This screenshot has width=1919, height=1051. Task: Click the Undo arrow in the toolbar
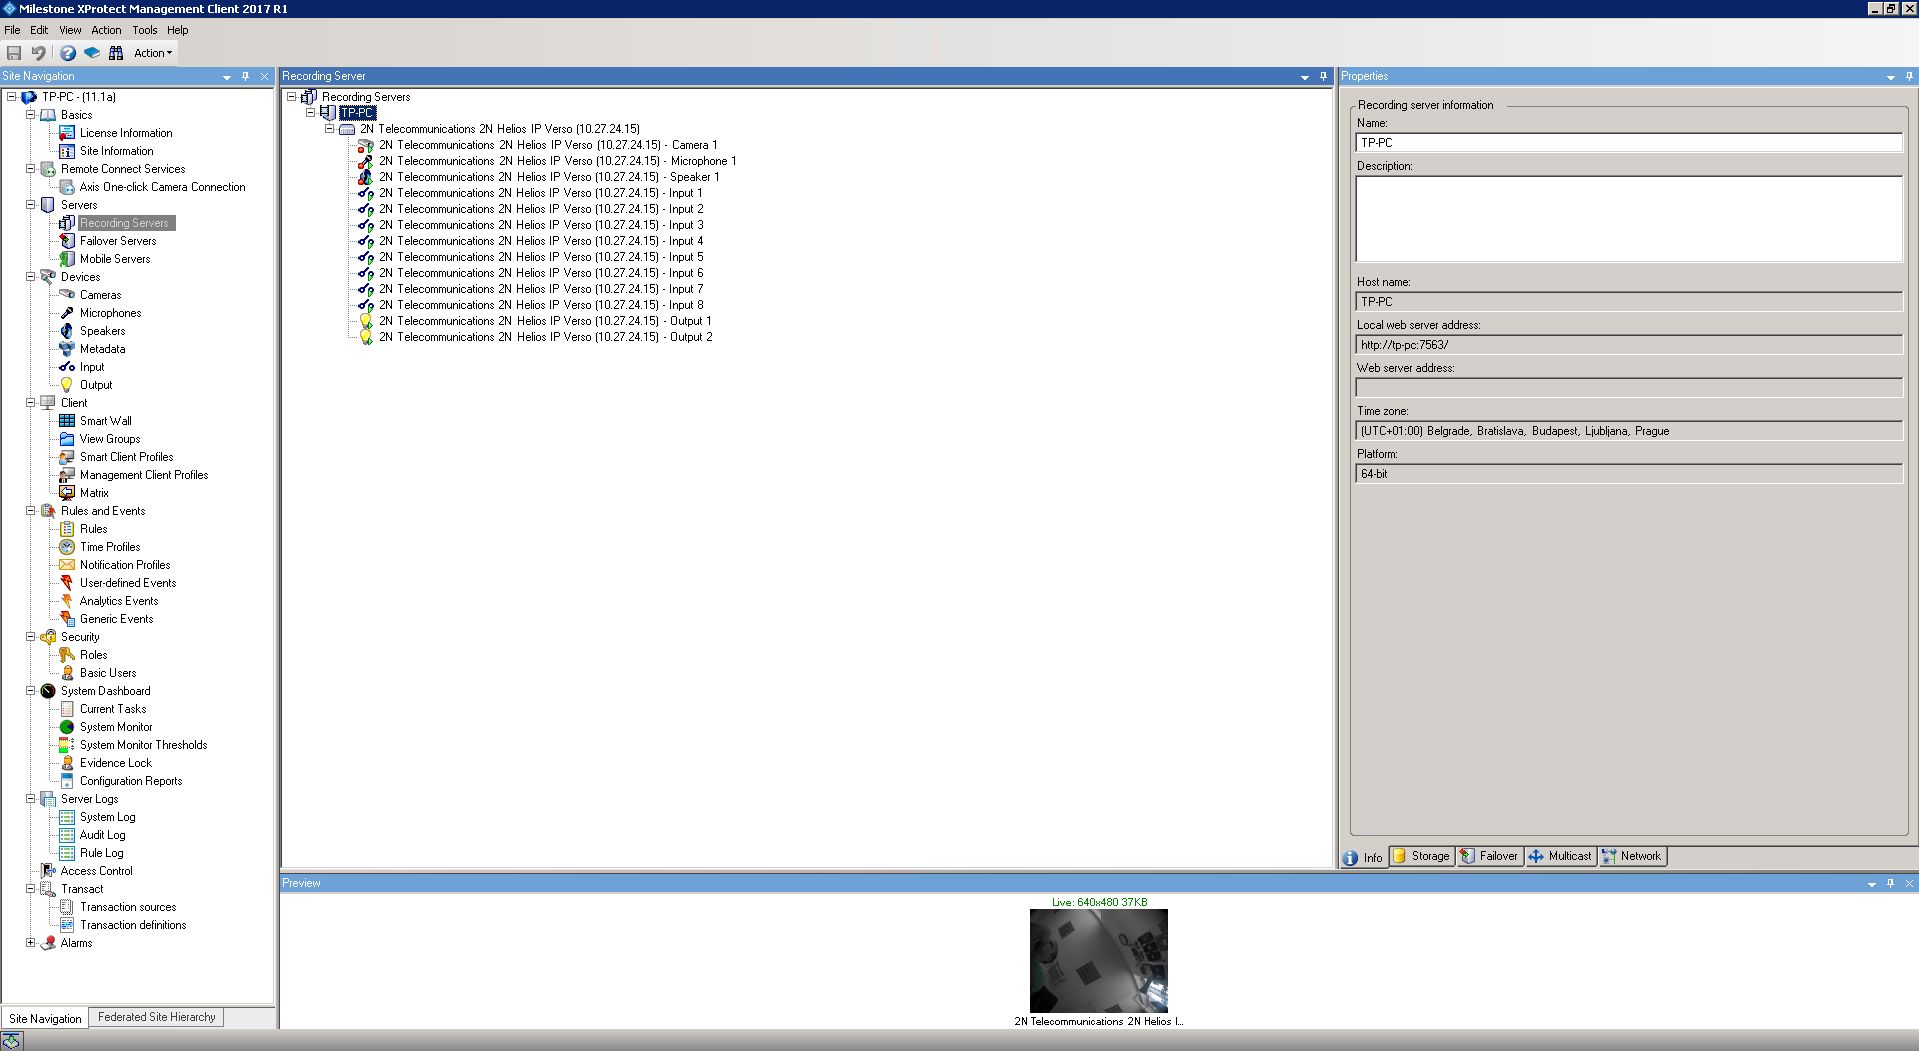(x=39, y=53)
